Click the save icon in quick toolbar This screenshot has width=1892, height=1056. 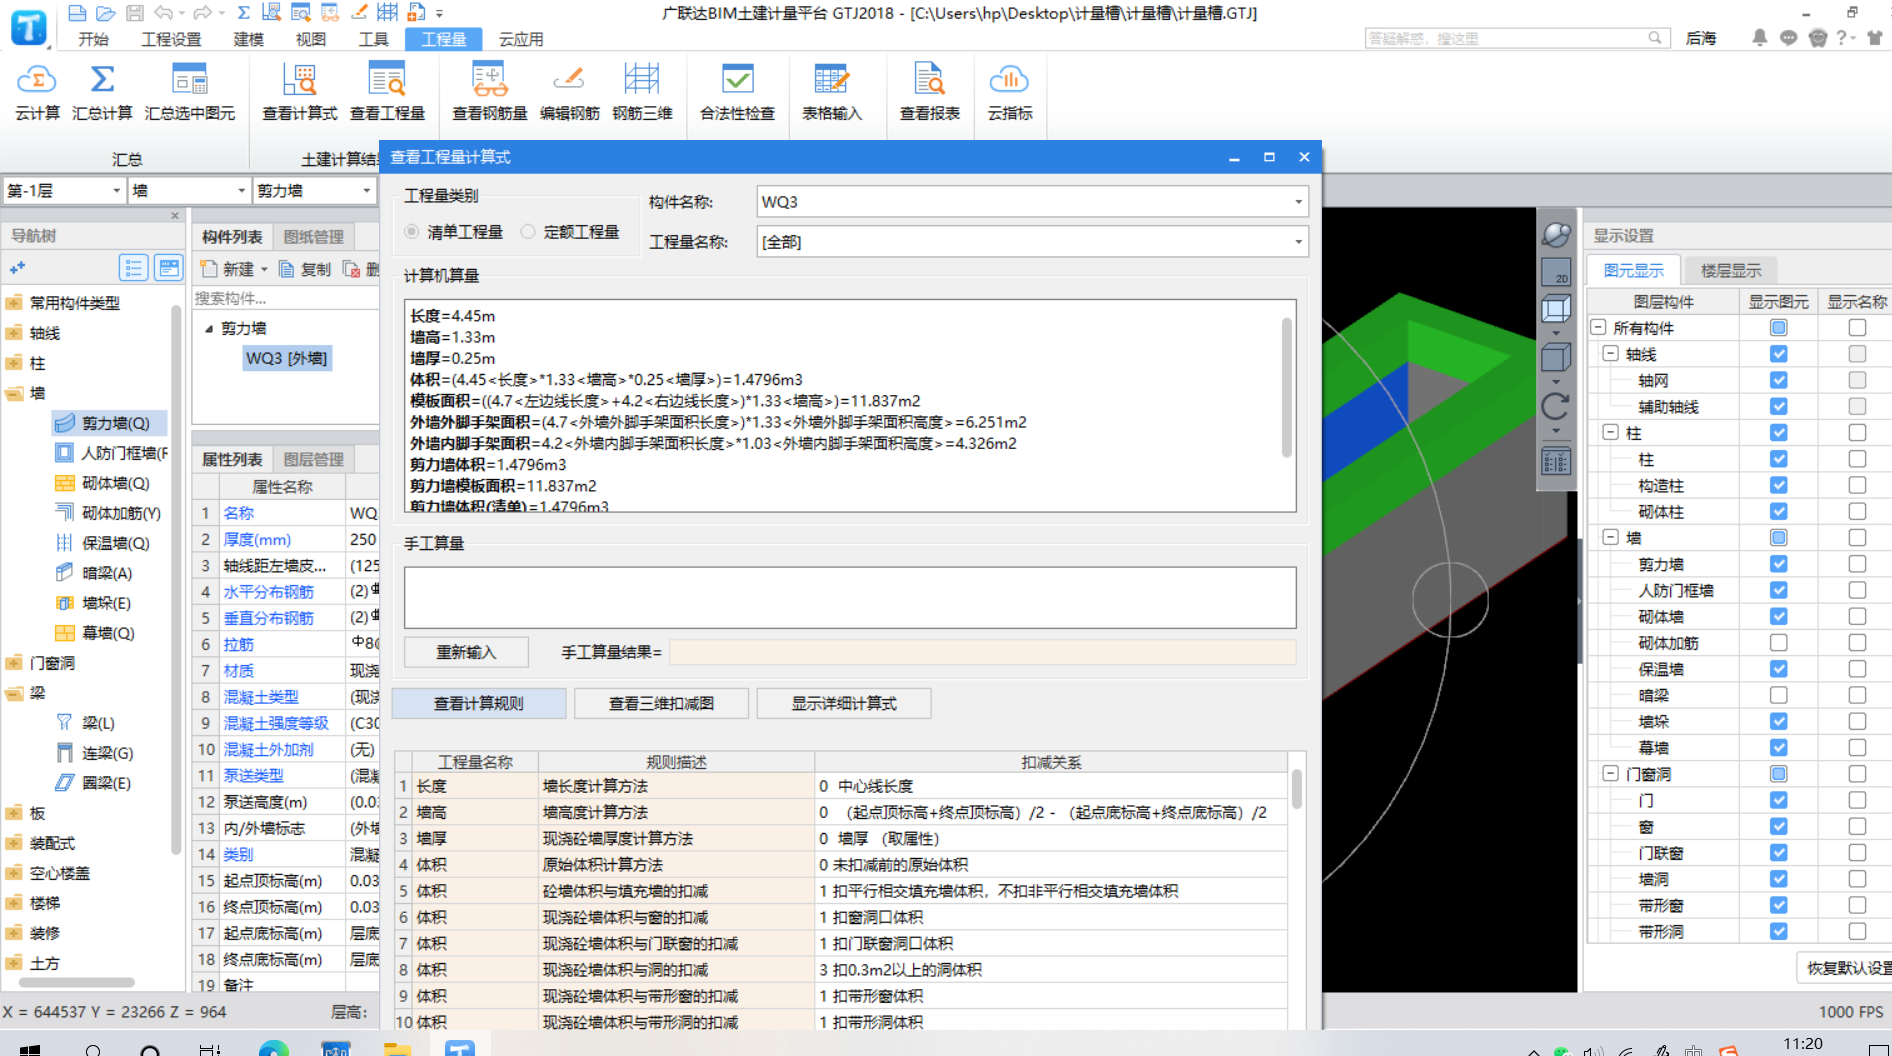(135, 13)
